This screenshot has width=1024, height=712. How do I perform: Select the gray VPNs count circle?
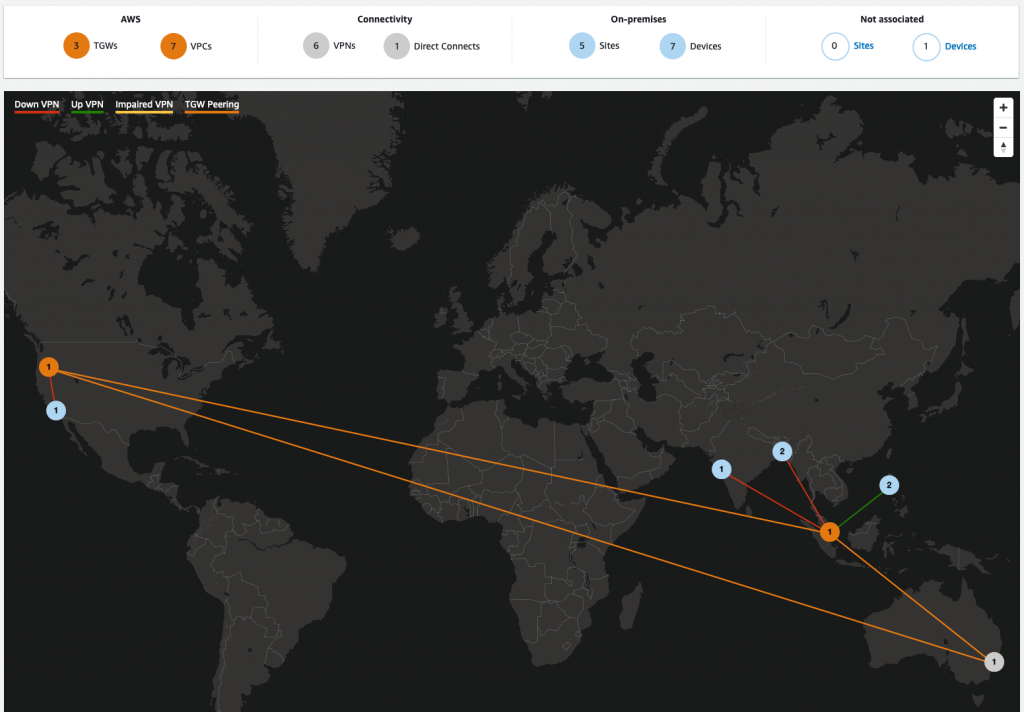pyautogui.click(x=316, y=46)
